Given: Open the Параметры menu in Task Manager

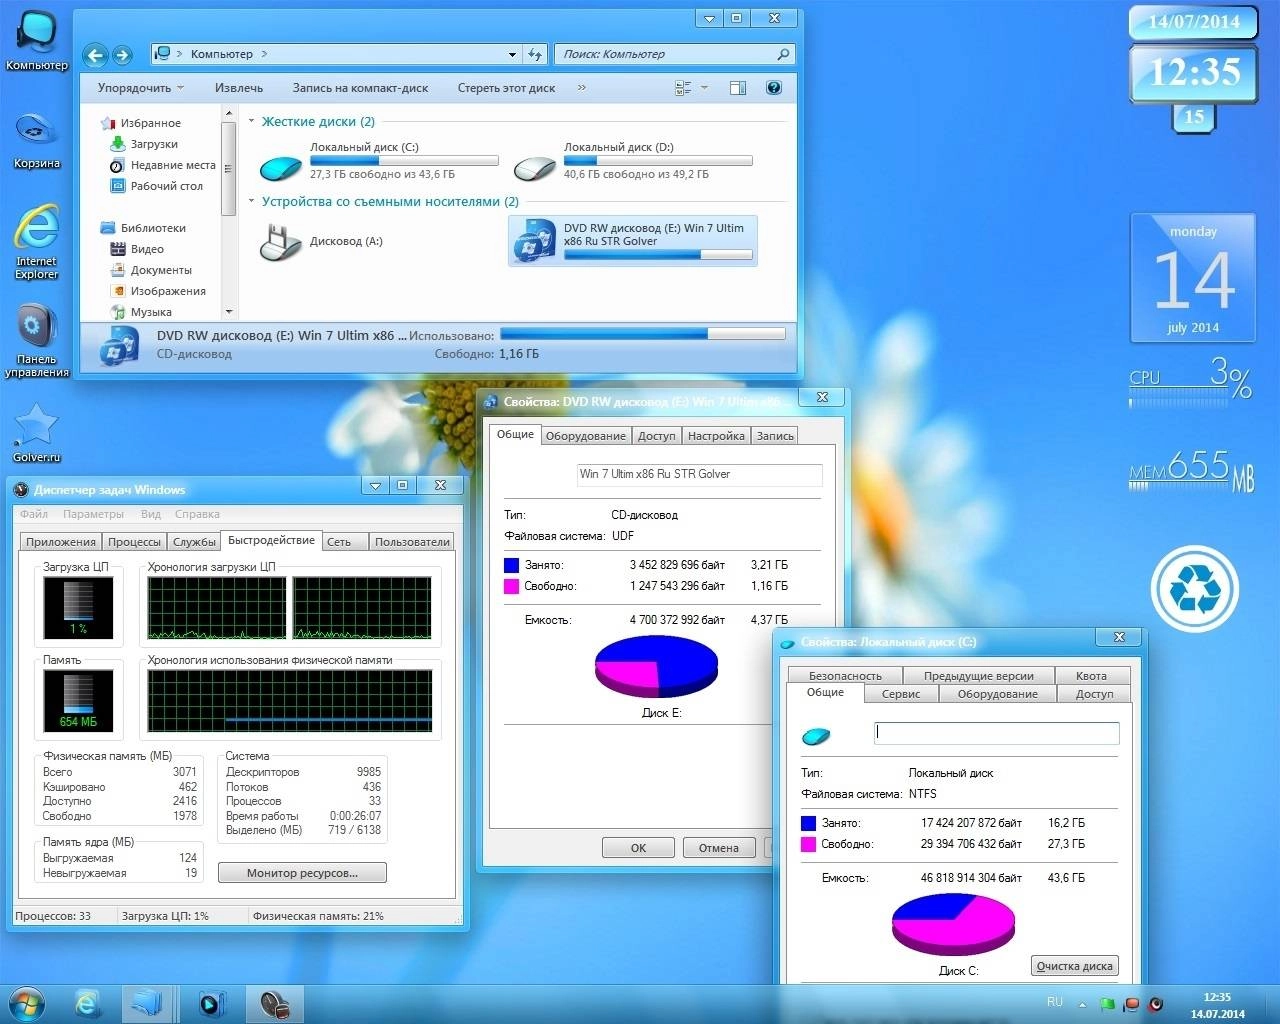Looking at the screenshot, I should tap(93, 514).
